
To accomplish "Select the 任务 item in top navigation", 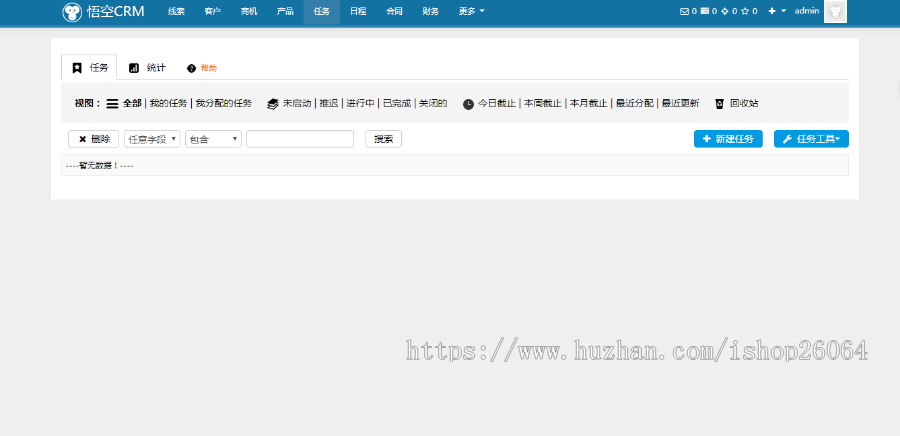I will (321, 11).
